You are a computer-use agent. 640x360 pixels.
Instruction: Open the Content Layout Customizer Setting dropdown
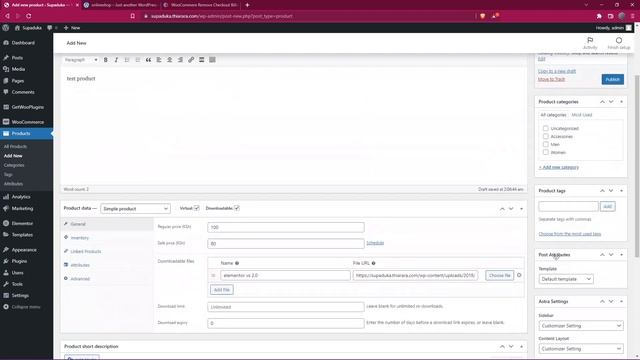[x=581, y=349]
